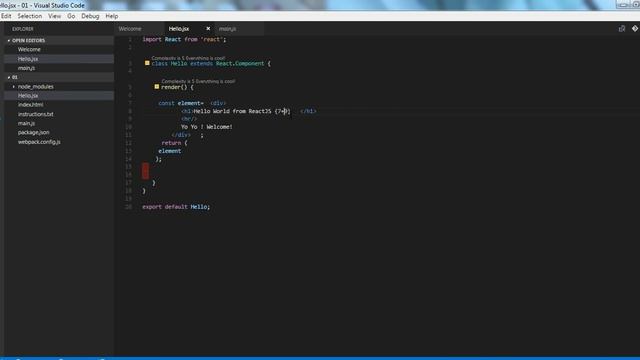
Task: Click the split editor icon
Action: (622, 29)
